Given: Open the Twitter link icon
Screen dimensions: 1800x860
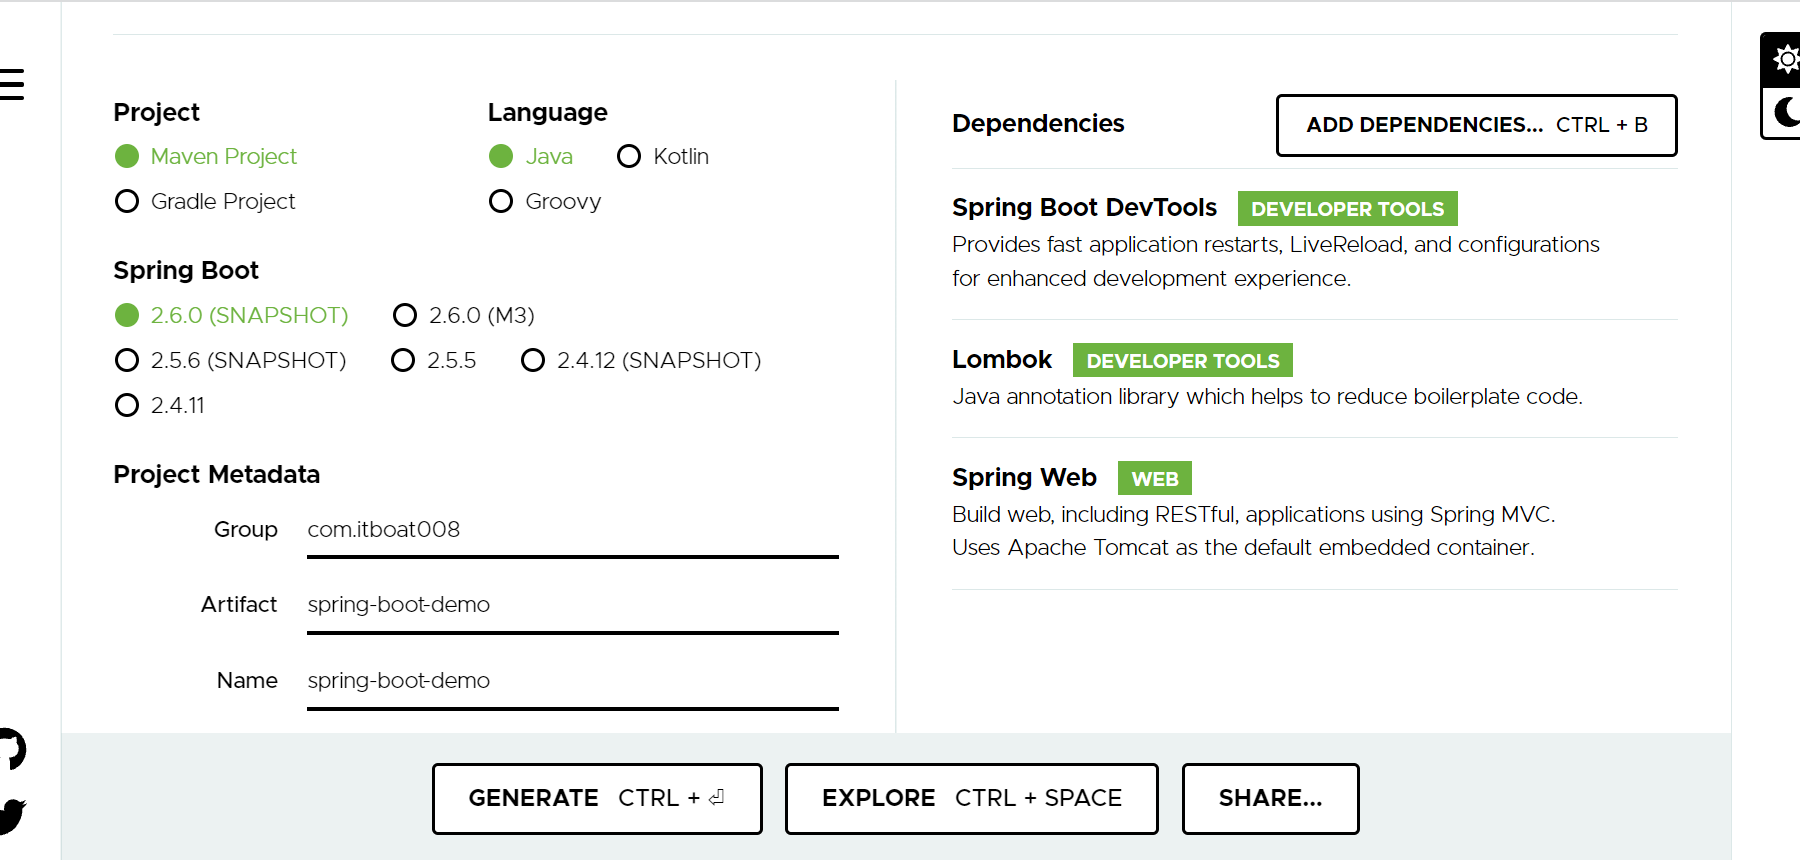Looking at the screenshot, I should tap(11, 815).
